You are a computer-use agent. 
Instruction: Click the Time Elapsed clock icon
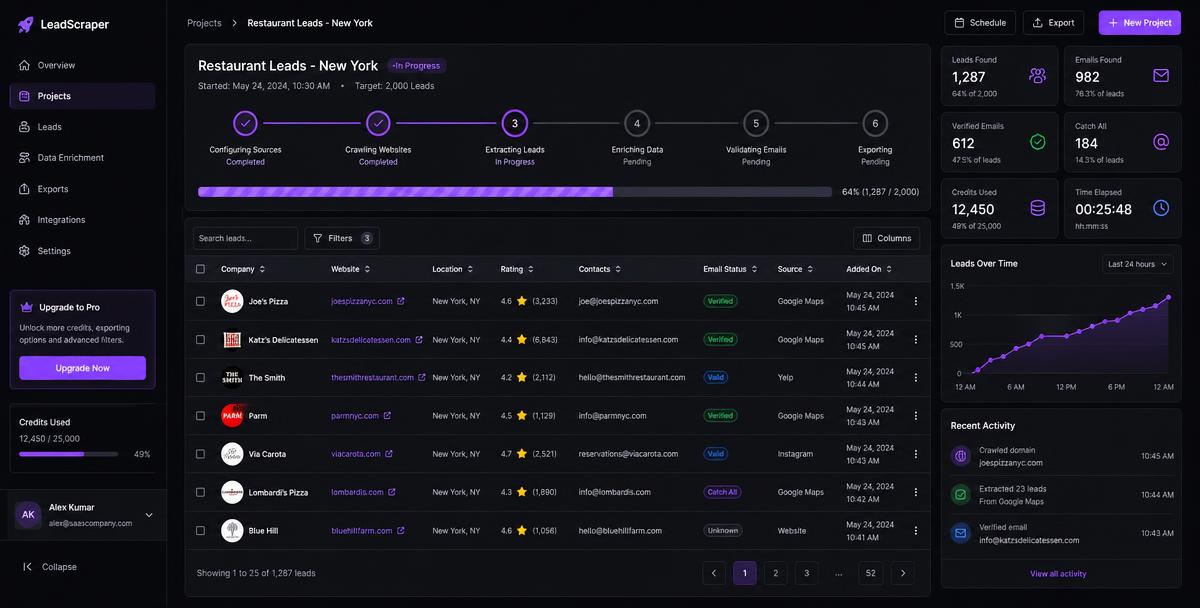click(x=1161, y=208)
